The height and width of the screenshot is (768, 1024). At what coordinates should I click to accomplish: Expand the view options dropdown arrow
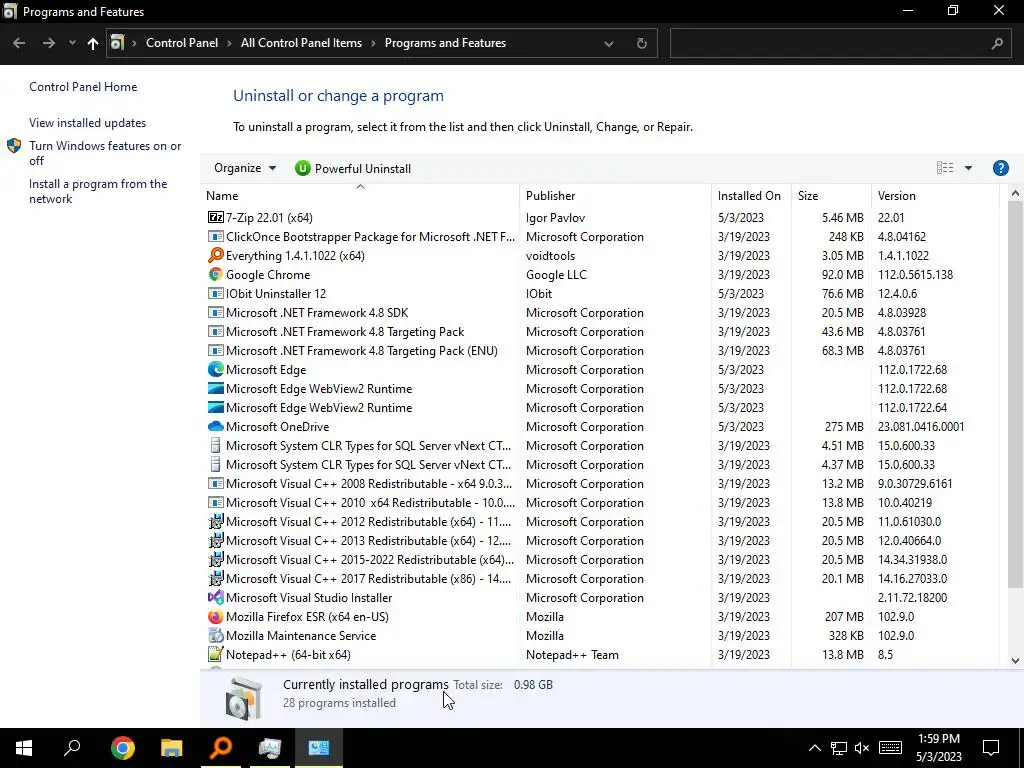(x=968, y=168)
